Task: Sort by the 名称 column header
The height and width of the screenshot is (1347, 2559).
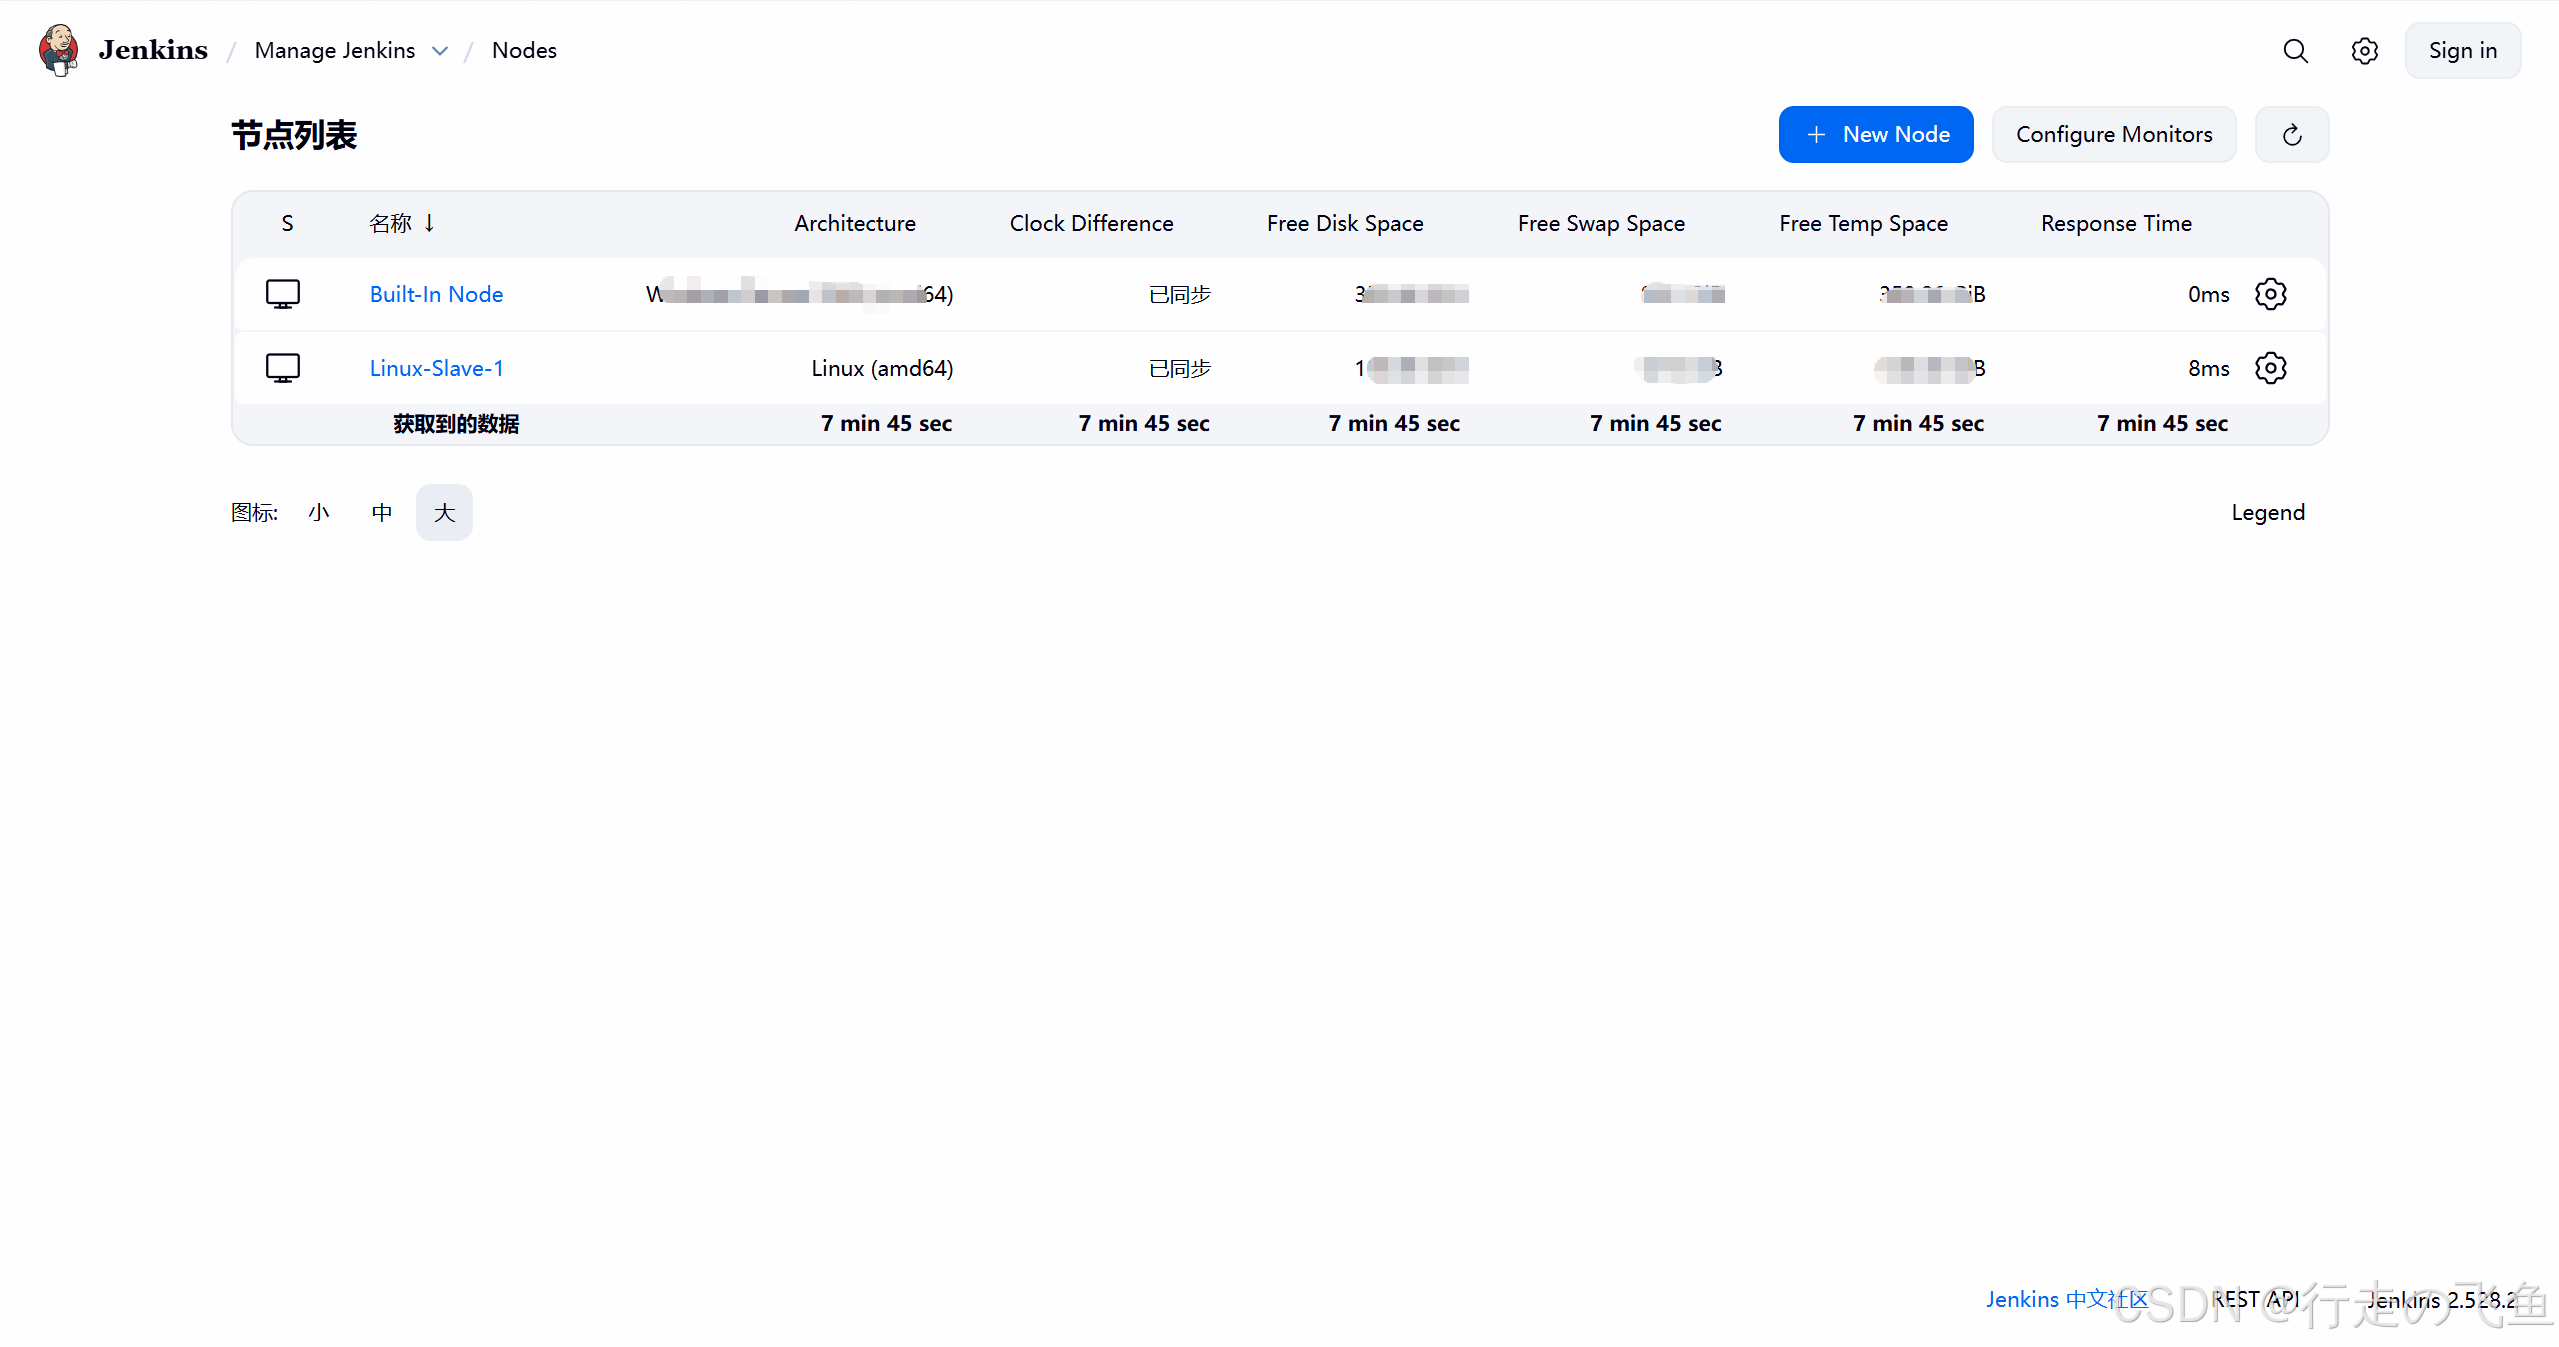Action: [x=402, y=223]
